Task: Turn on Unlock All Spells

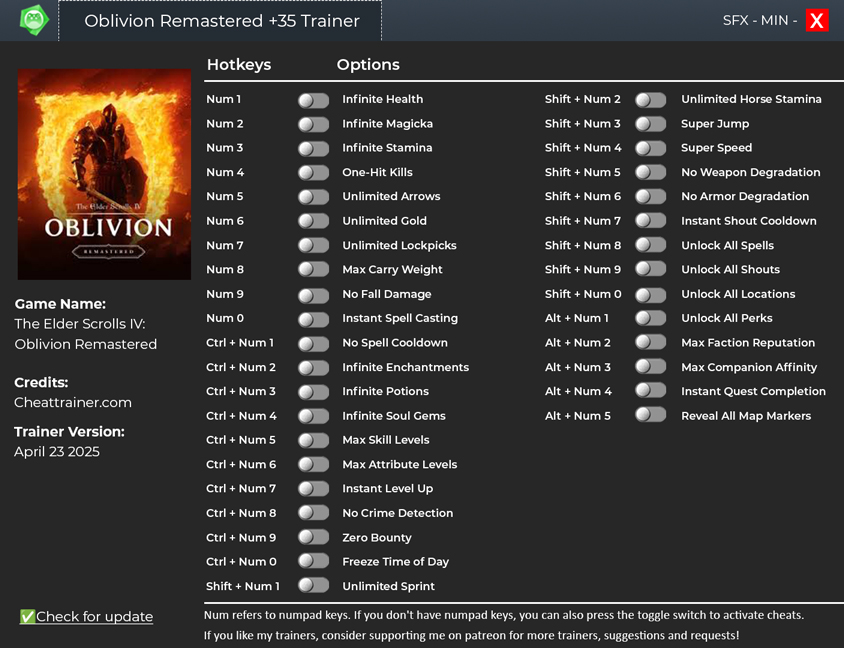Action: click(650, 245)
